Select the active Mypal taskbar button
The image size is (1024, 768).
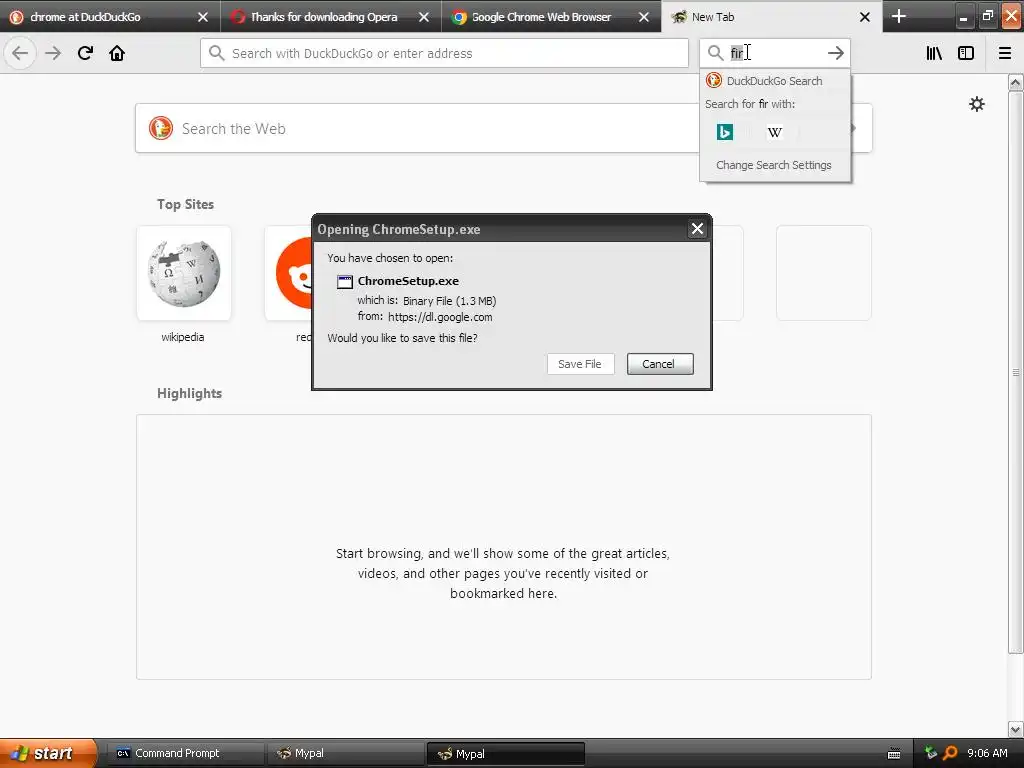click(505, 754)
